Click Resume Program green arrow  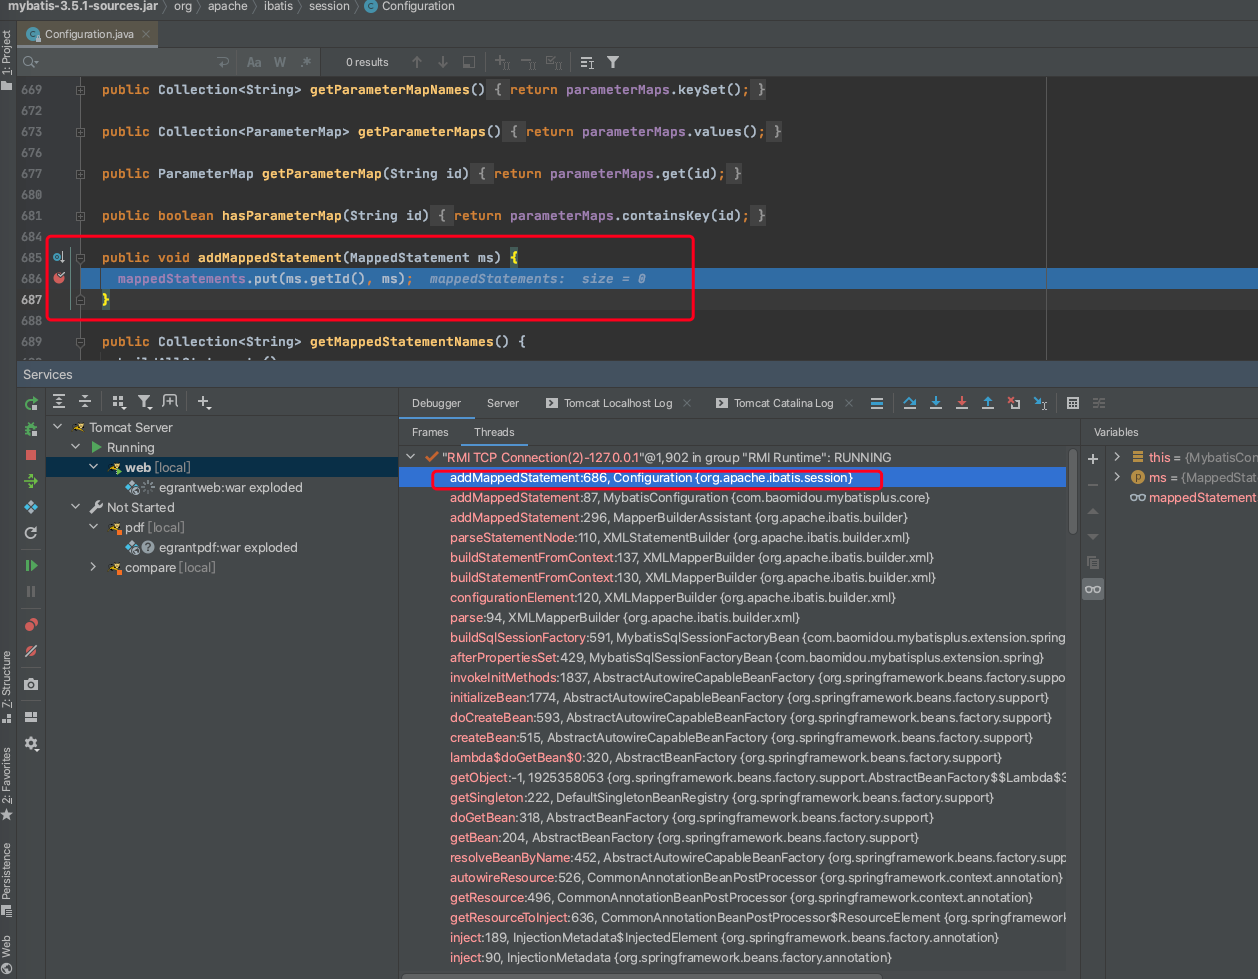[x=31, y=566]
